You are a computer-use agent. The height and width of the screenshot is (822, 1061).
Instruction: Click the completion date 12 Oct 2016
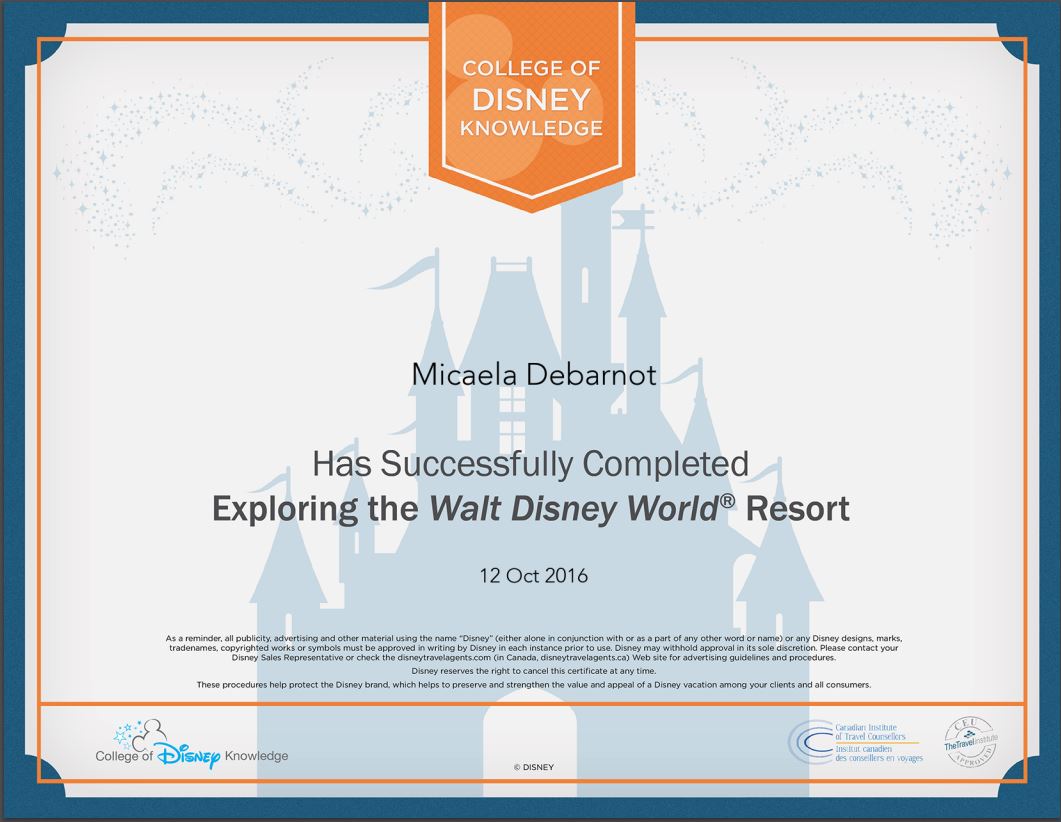[x=533, y=576]
